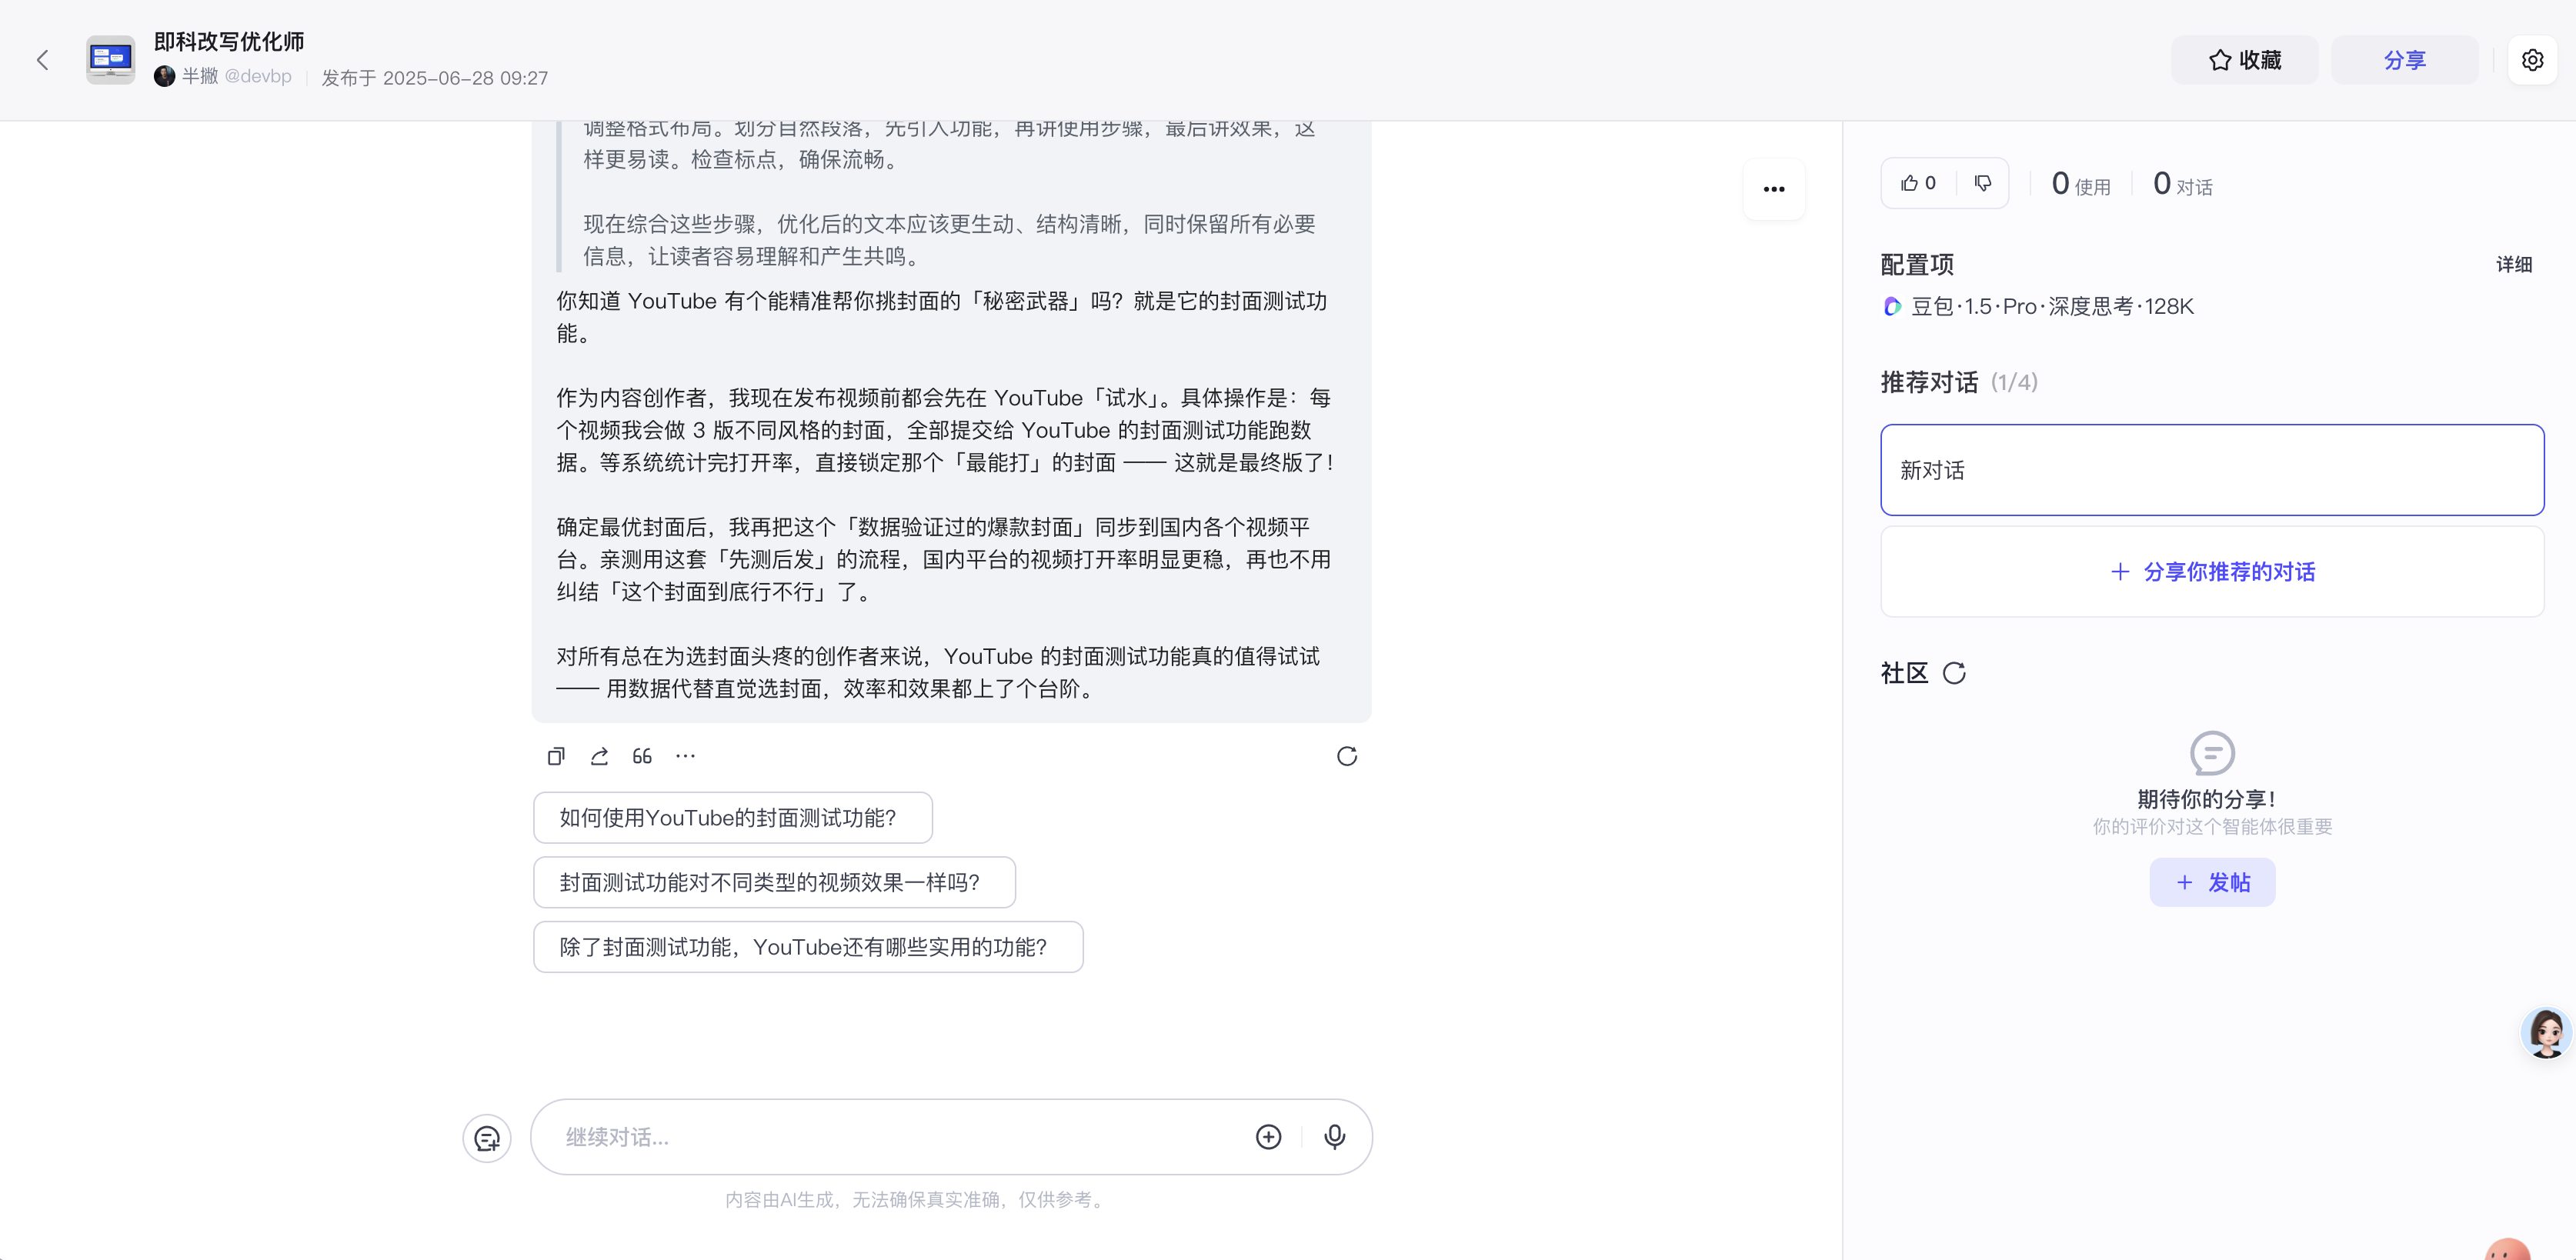Regenerate the response with refresh icon
Viewport: 2576px width, 1260px height.
pos(1346,756)
